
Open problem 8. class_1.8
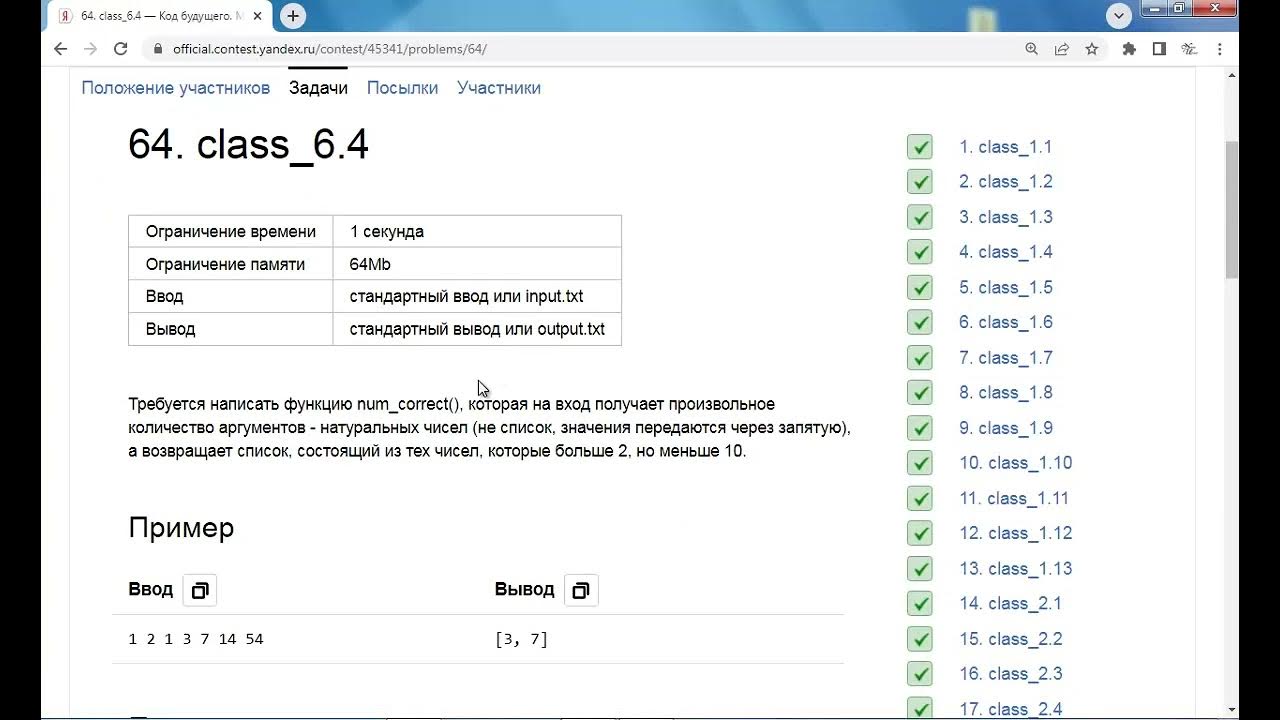pyautogui.click(x=1005, y=393)
